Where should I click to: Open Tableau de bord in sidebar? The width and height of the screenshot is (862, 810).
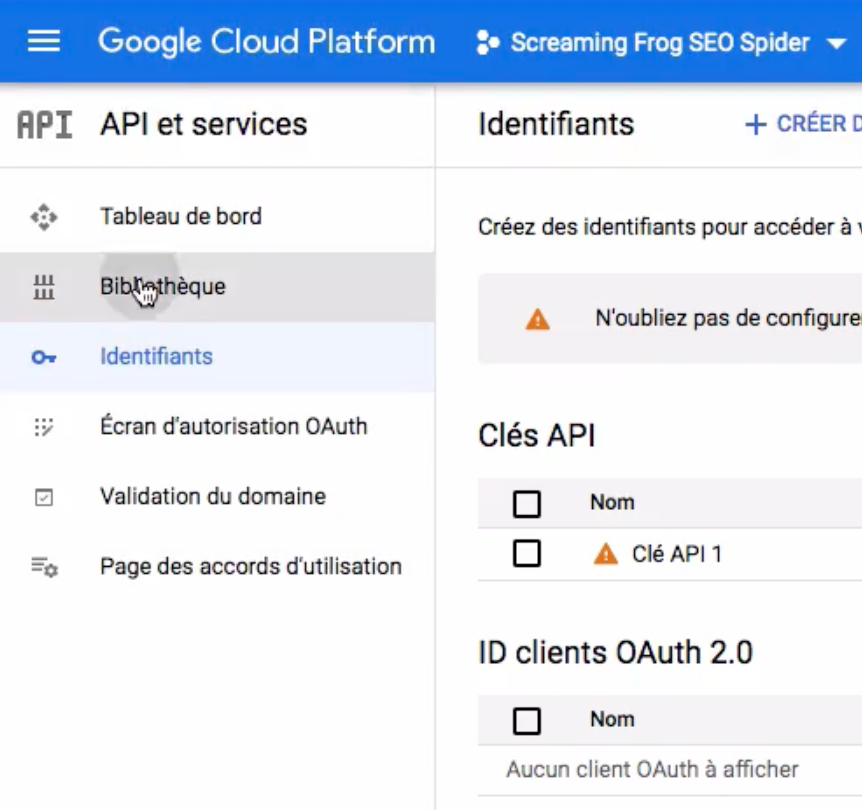(217, 217)
